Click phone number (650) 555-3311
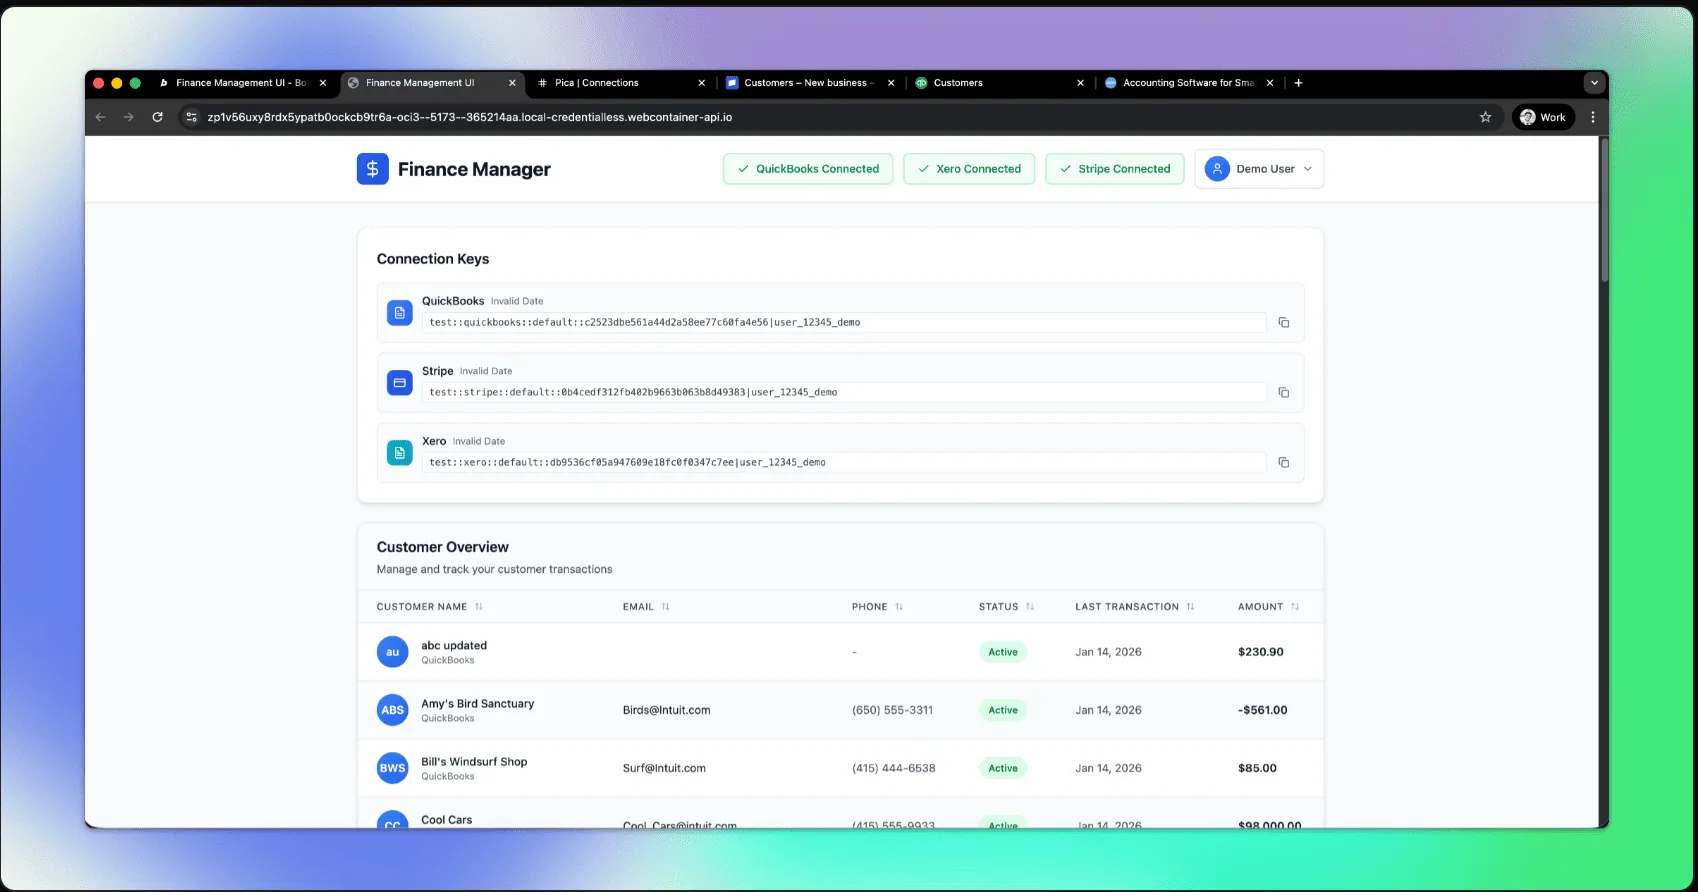This screenshot has height=892, width=1698. coord(892,710)
